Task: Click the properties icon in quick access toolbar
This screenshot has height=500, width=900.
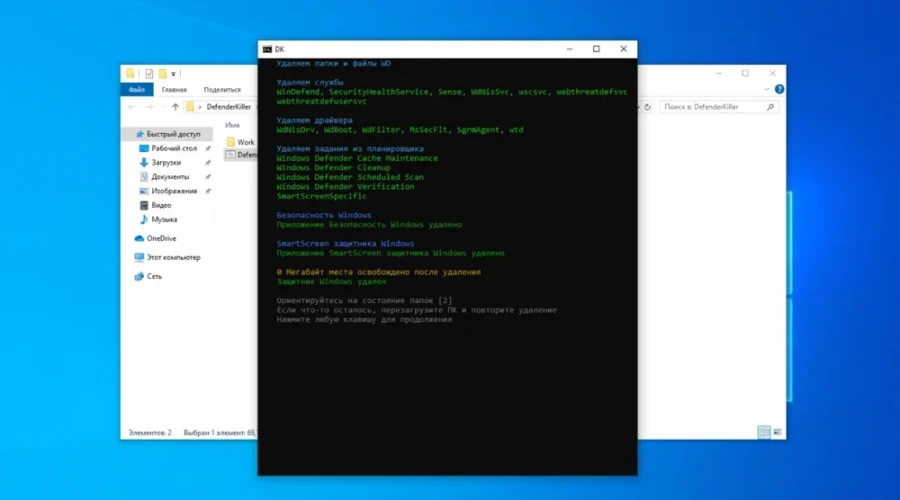Action: [148, 73]
